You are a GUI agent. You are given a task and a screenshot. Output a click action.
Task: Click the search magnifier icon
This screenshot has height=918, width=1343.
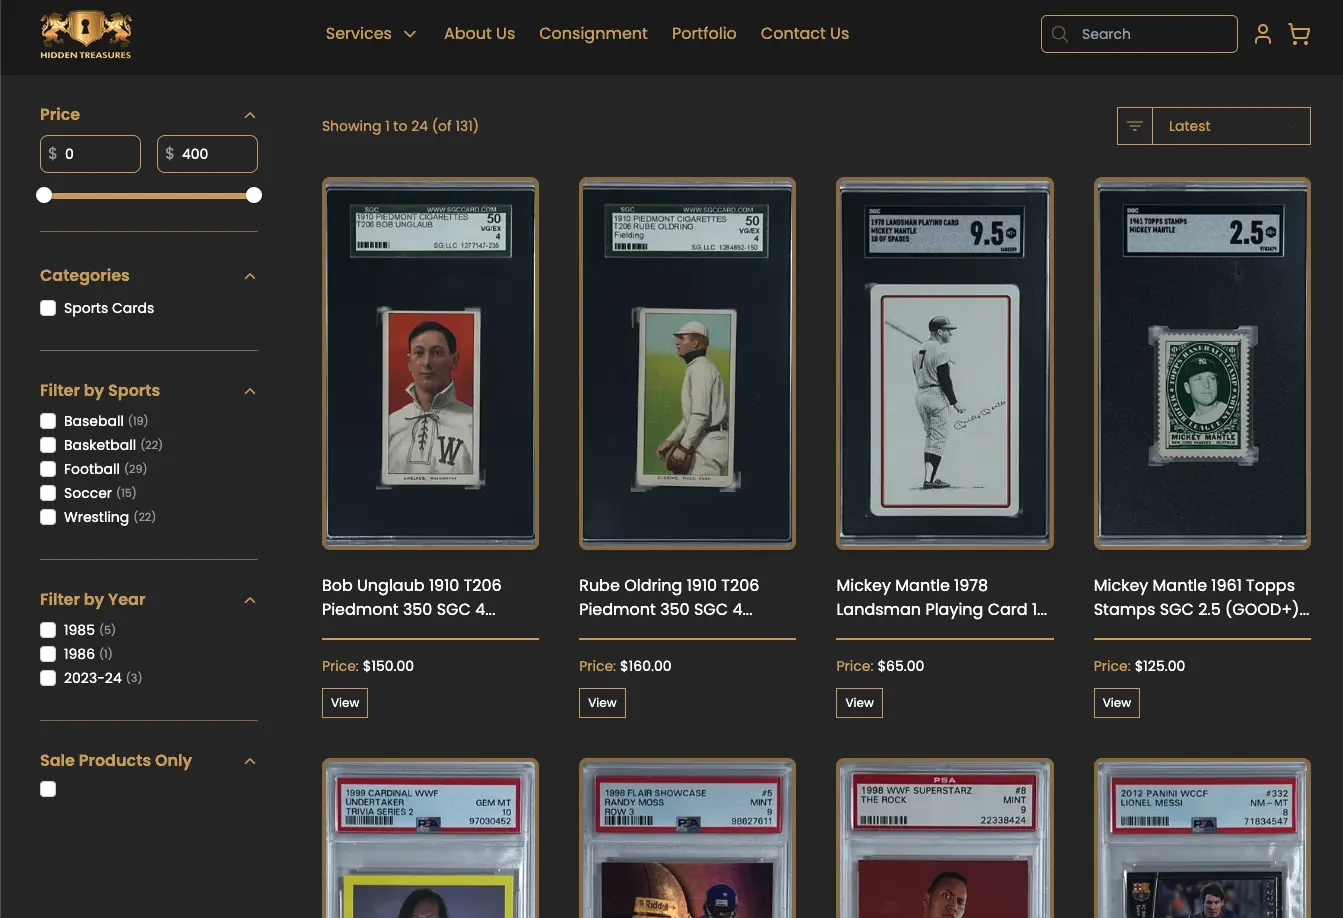(1060, 34)
